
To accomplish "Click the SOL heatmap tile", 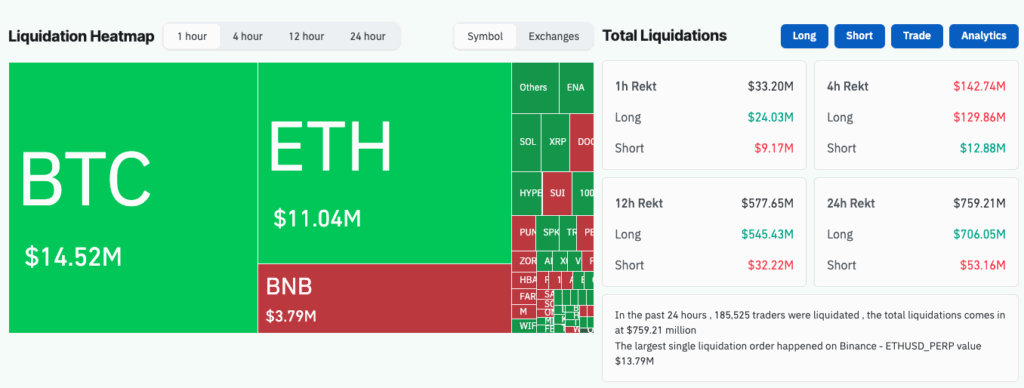I will click(526, 142).
